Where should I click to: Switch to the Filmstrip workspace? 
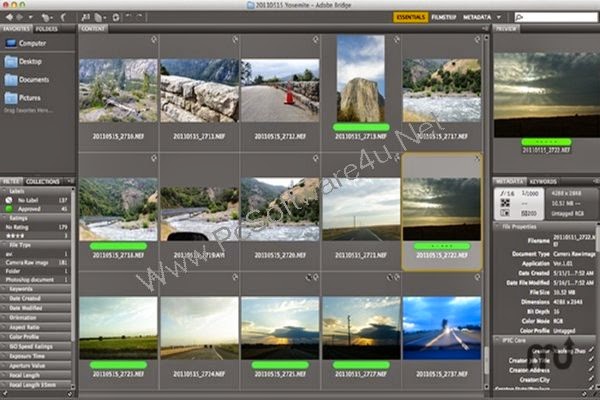point(443,17)
